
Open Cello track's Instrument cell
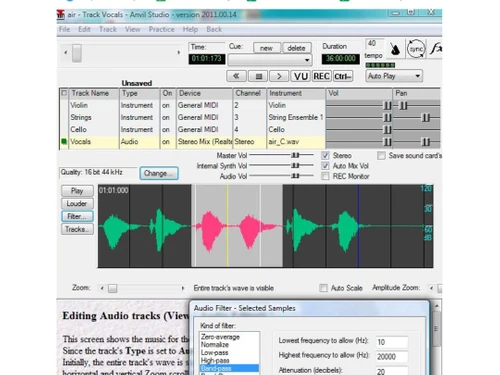(296, 129)
